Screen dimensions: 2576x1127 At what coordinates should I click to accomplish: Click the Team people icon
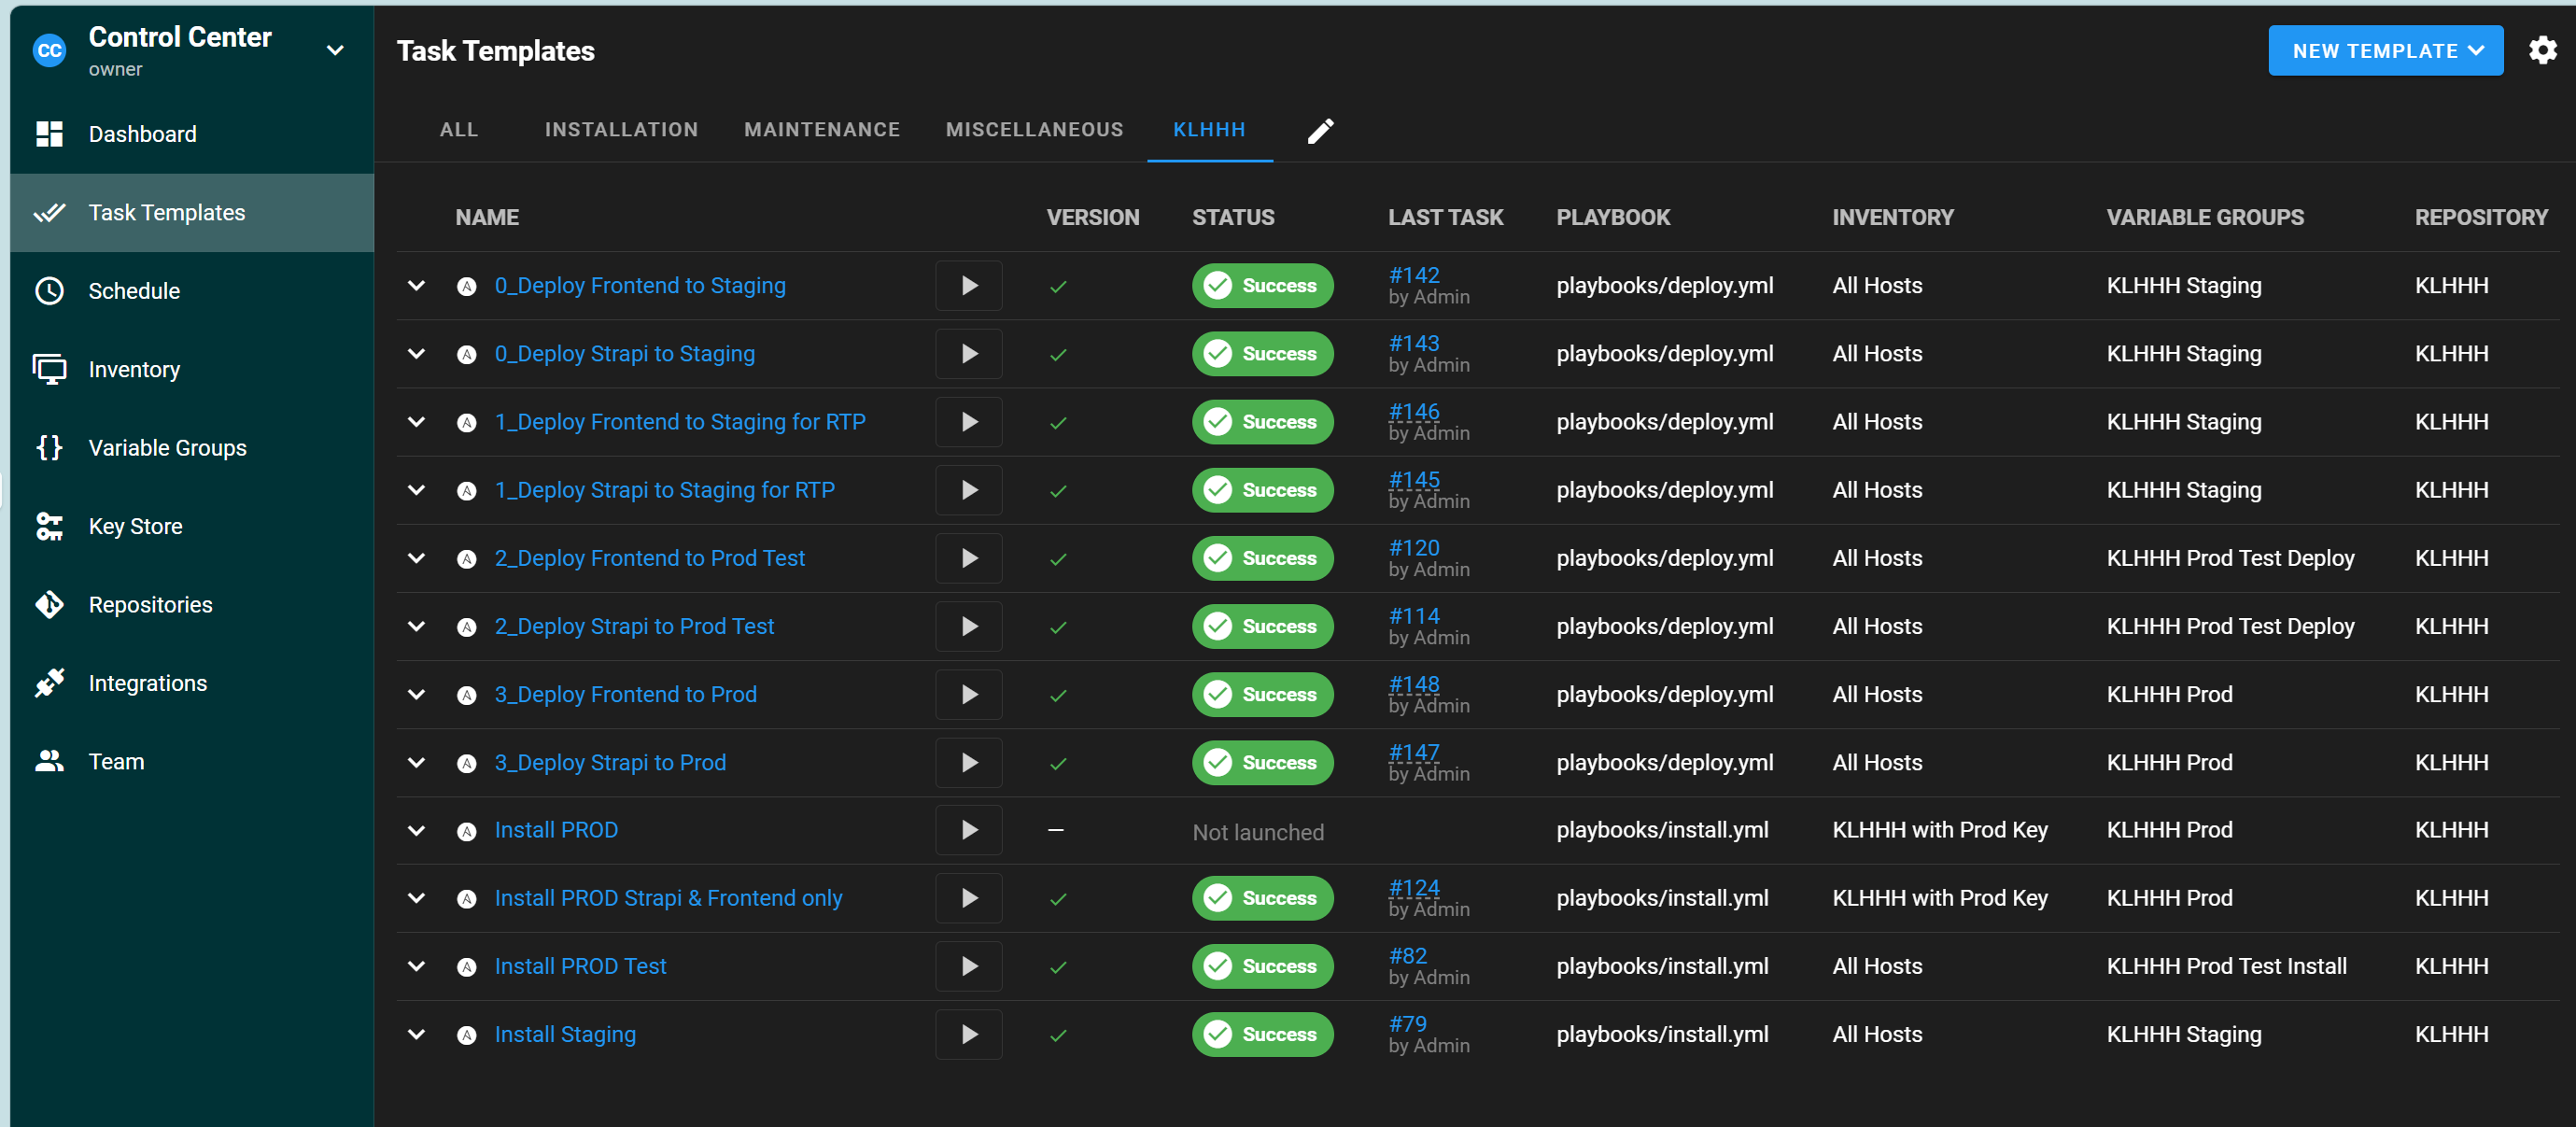[49, 761]
